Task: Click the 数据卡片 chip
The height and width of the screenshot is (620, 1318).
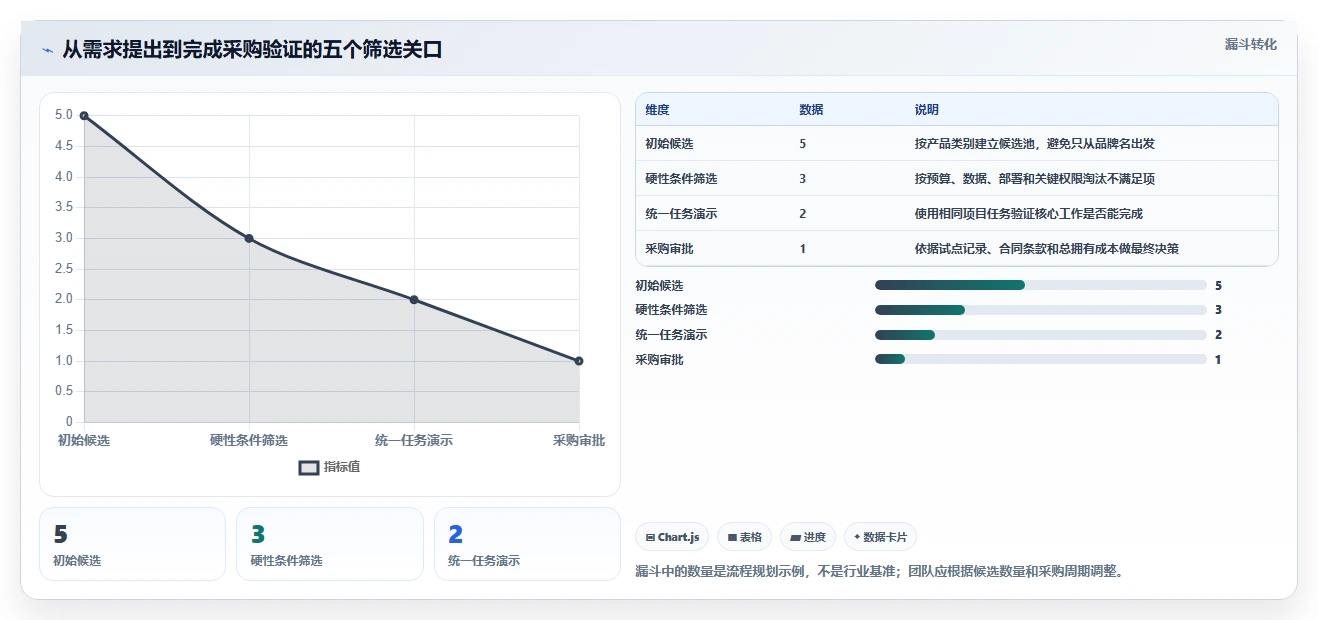Action: pyautogui.click(x=880, y=537)
